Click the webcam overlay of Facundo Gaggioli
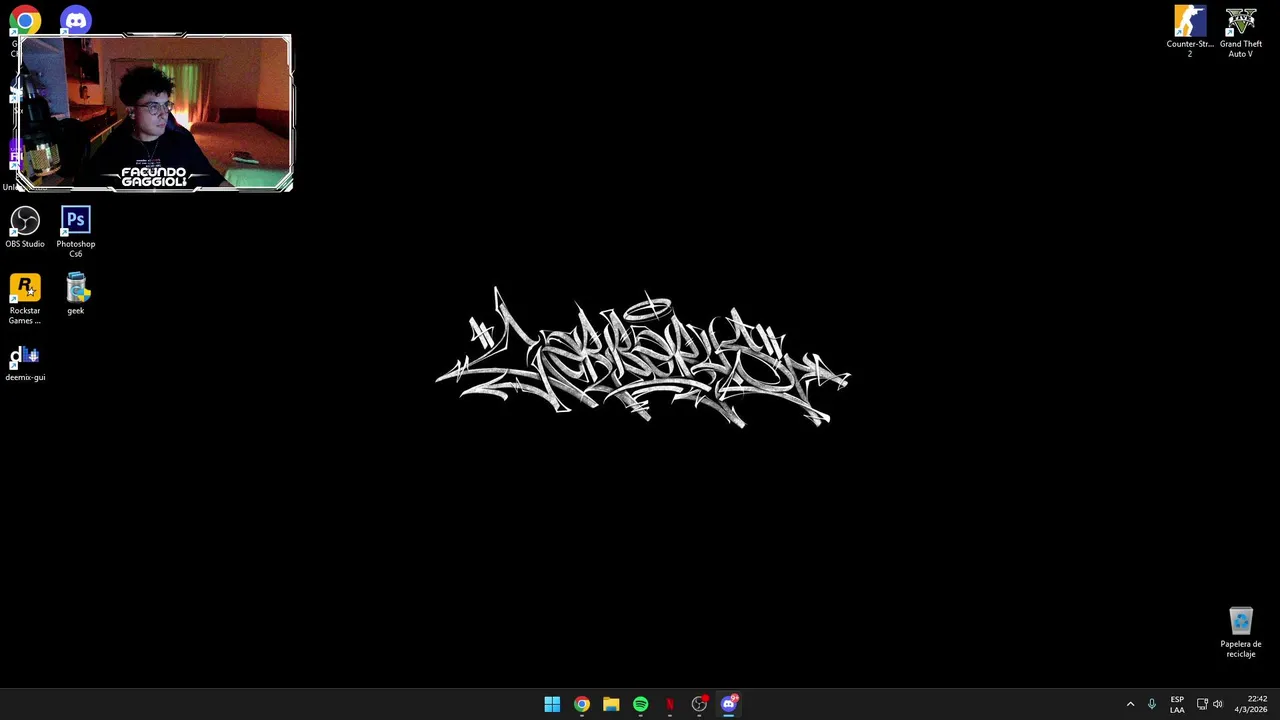 coord(156,113)
